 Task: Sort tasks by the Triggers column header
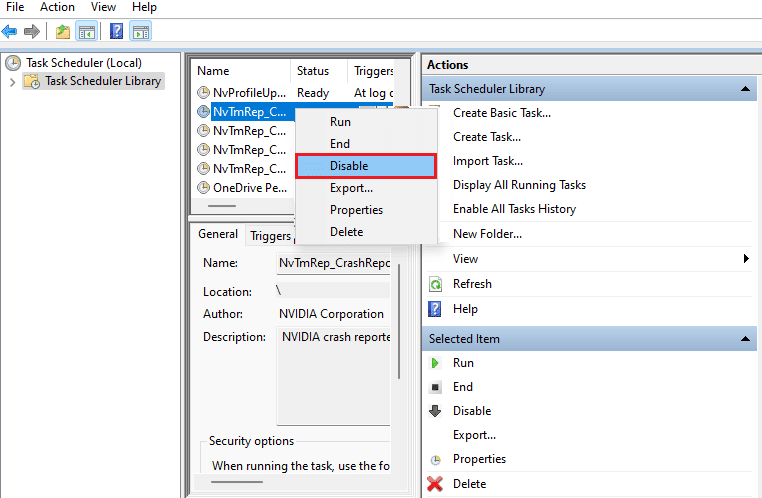click(371, 71)
